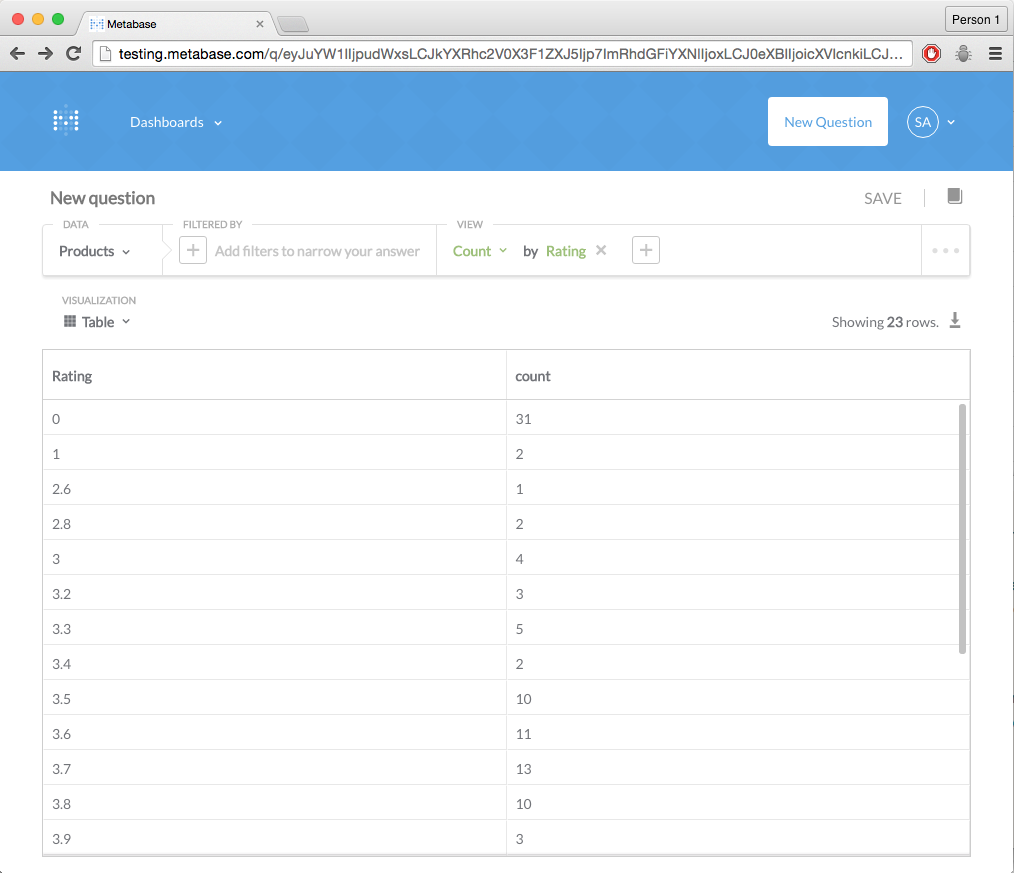This screenshot has height=873, width=1014.
Task: Download the query results
Action: pyautogui.click(x=954, y=321)
